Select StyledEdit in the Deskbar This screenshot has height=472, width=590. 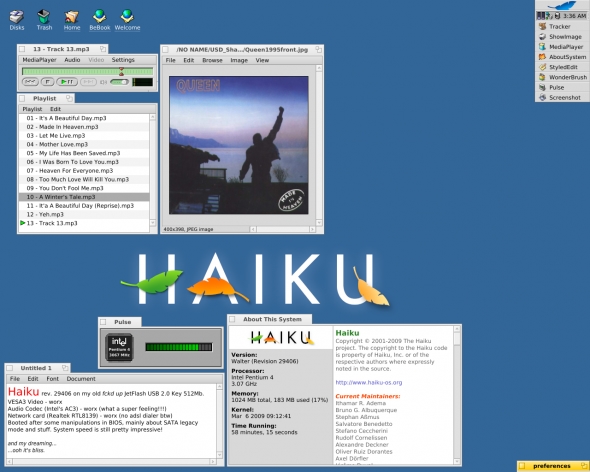(x=562, y=67)
